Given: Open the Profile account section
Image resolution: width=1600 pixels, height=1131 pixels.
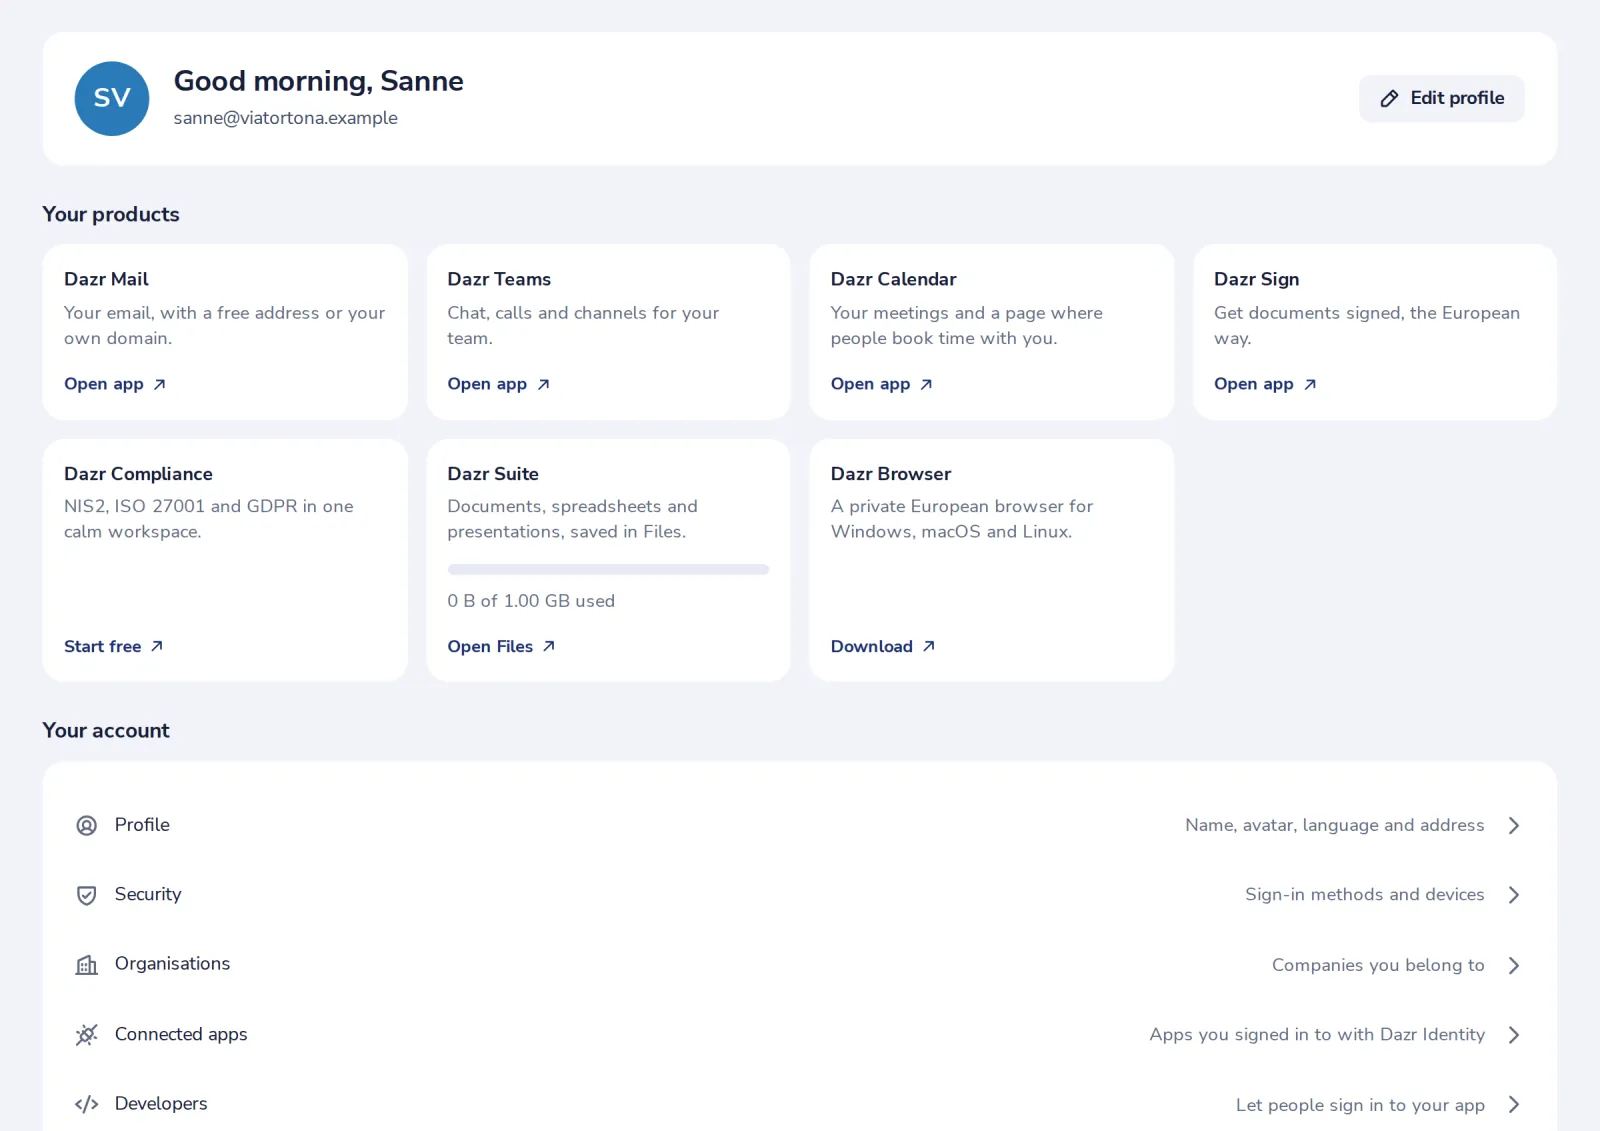Looking at the screenshot, I should point(799,825).
